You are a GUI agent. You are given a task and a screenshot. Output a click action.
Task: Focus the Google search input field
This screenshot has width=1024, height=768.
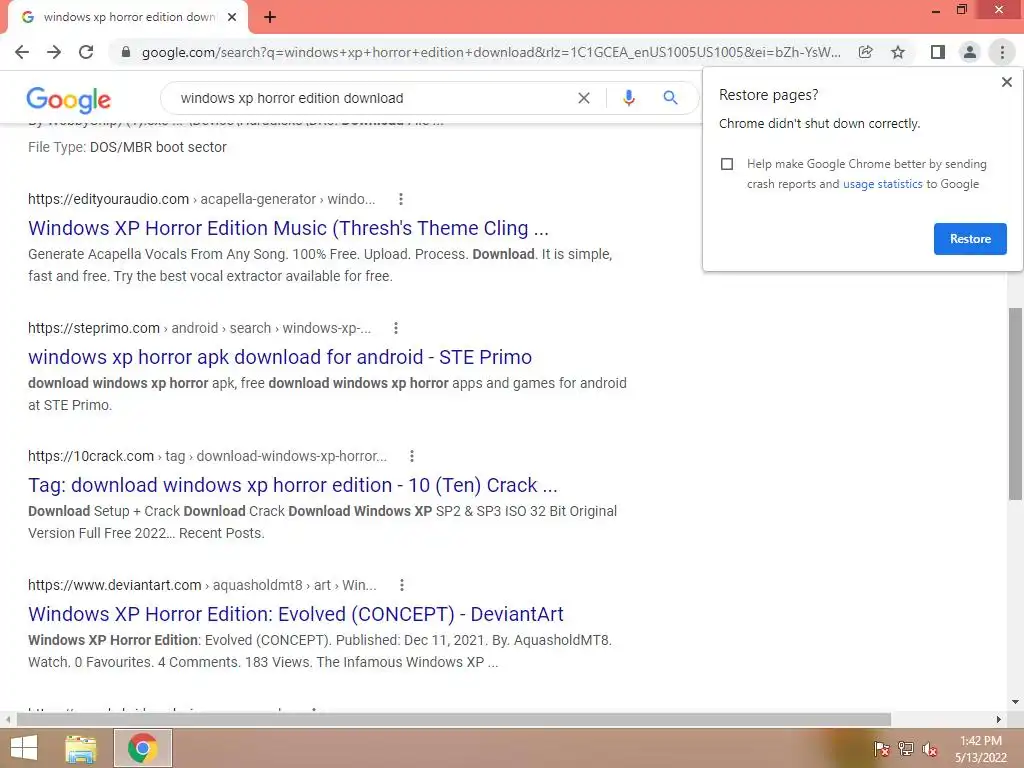(372, 98)
